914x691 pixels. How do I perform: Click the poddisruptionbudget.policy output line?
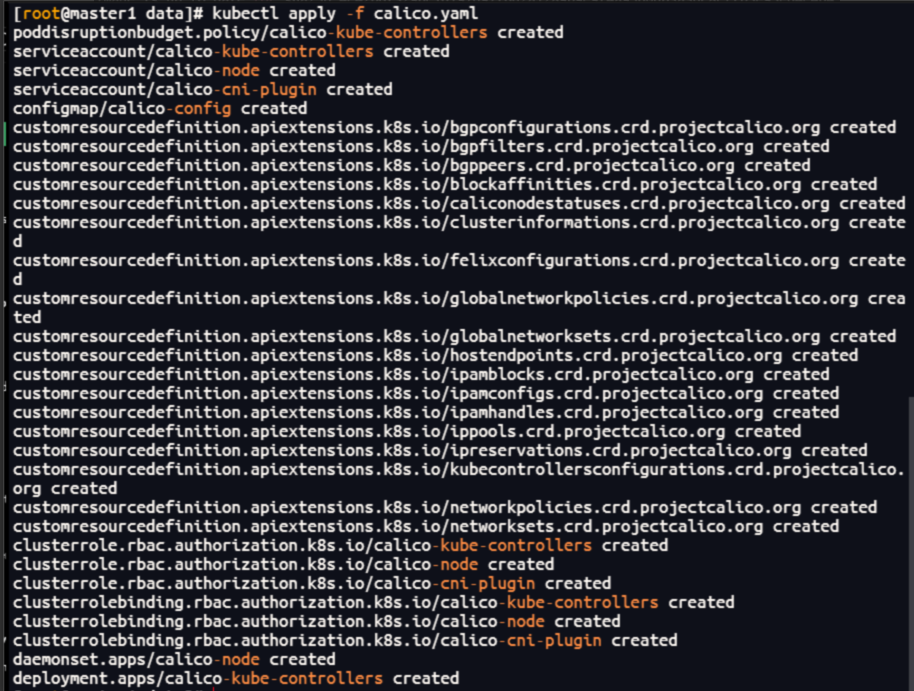tap(288, 33)
